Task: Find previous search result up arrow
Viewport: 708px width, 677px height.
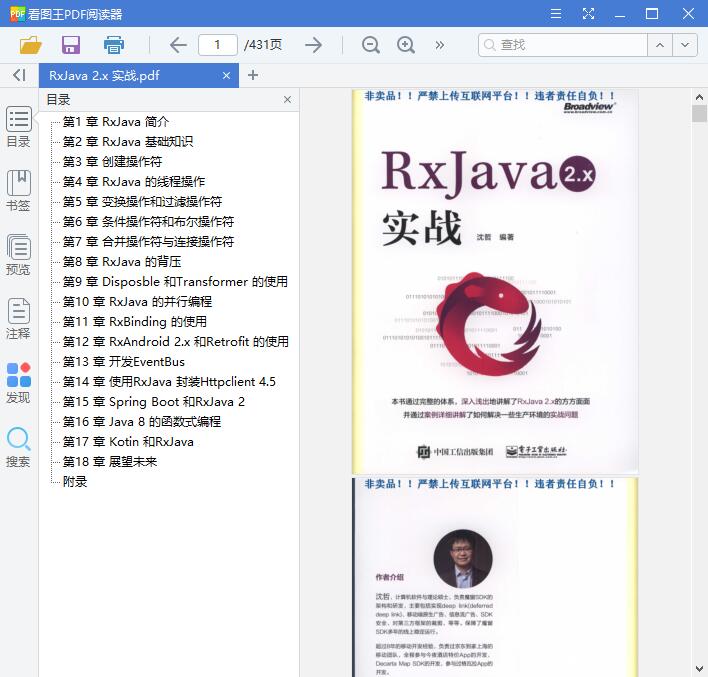Action: click(x=660, y=45)
